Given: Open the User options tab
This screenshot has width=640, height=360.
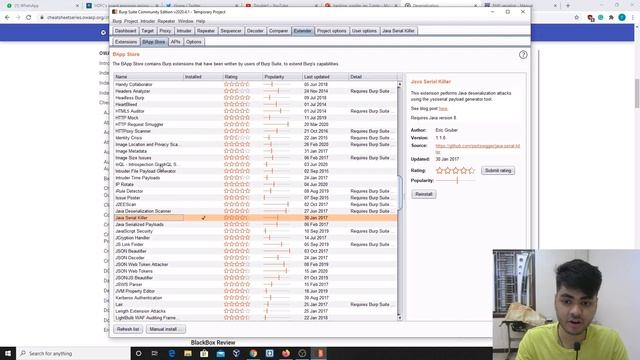Looking at the screenshot, I should point(364,31).
